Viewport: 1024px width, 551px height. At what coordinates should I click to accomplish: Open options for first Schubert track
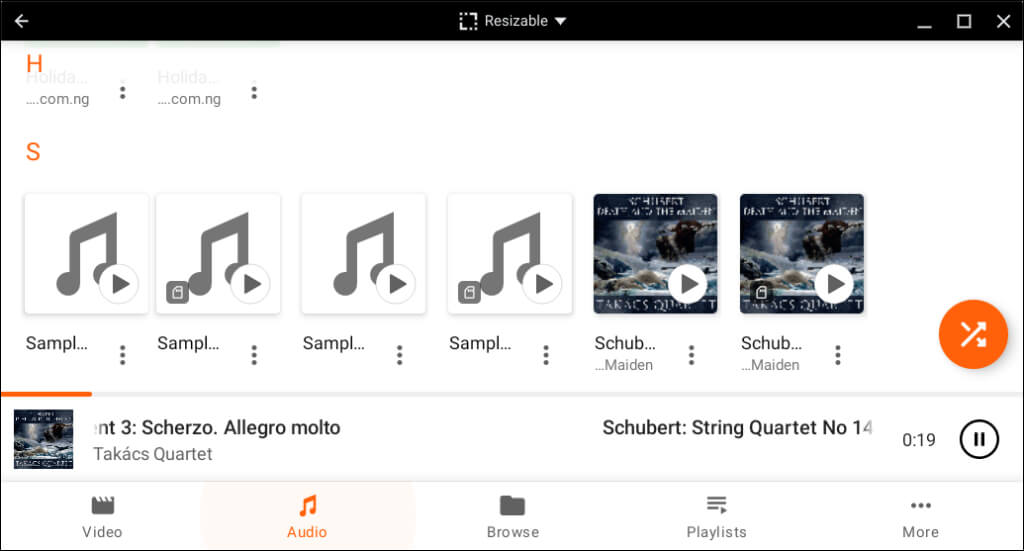point(691,354)
